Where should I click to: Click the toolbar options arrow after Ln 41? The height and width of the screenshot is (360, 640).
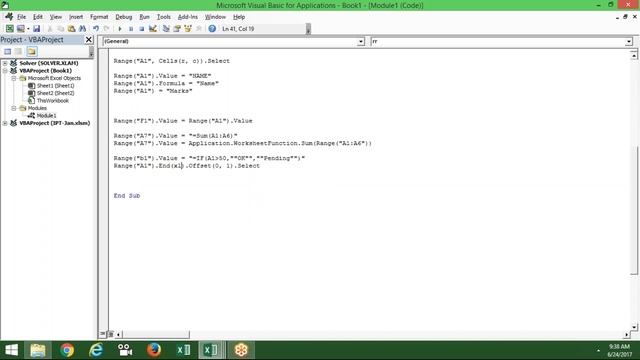[308, 29]
